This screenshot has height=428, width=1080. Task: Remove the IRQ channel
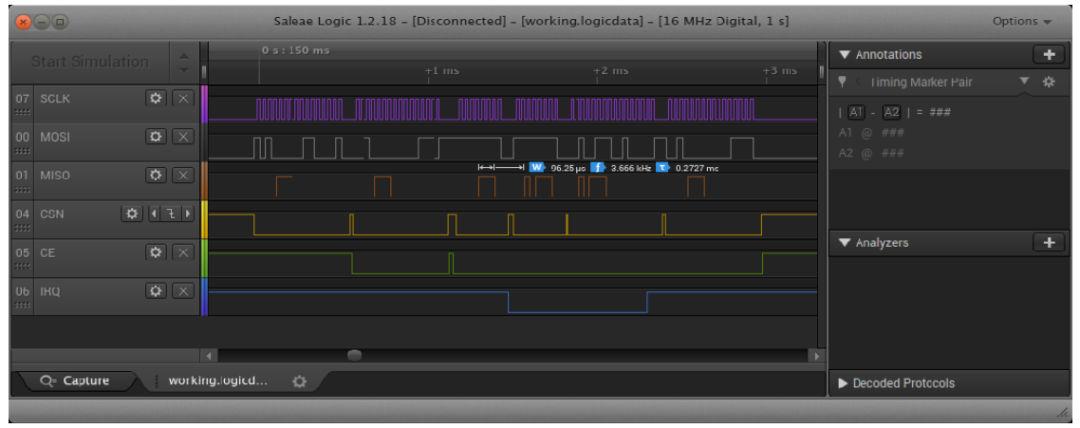182,292
